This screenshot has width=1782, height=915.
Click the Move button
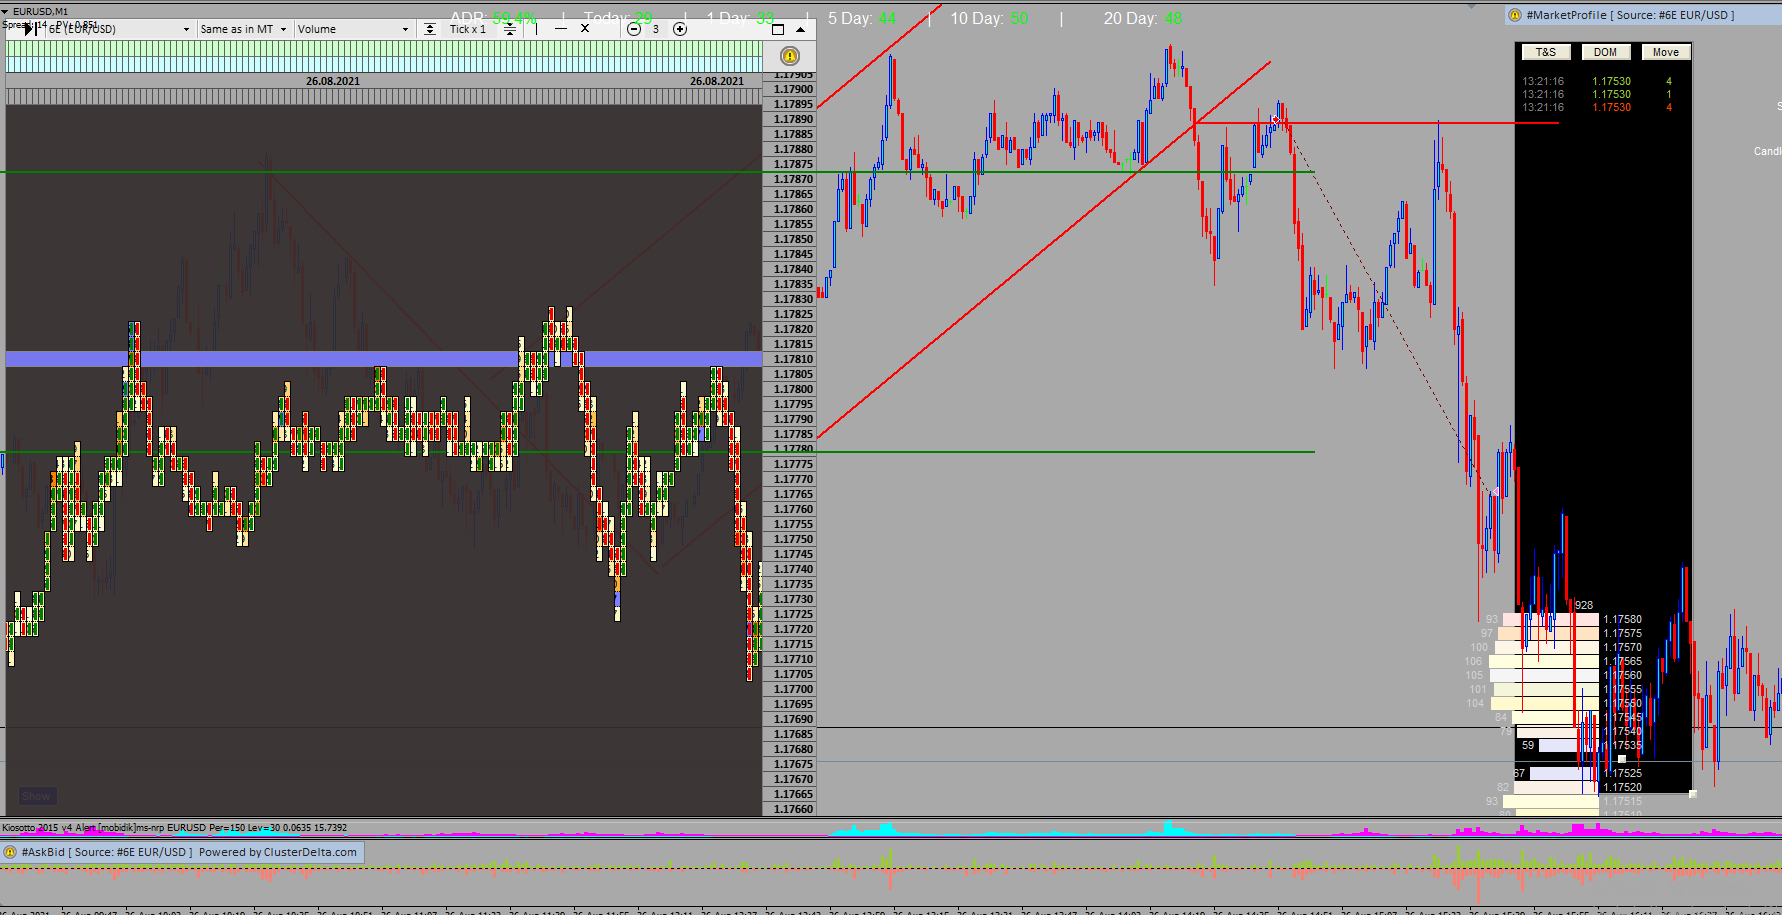coord(1666,52)
